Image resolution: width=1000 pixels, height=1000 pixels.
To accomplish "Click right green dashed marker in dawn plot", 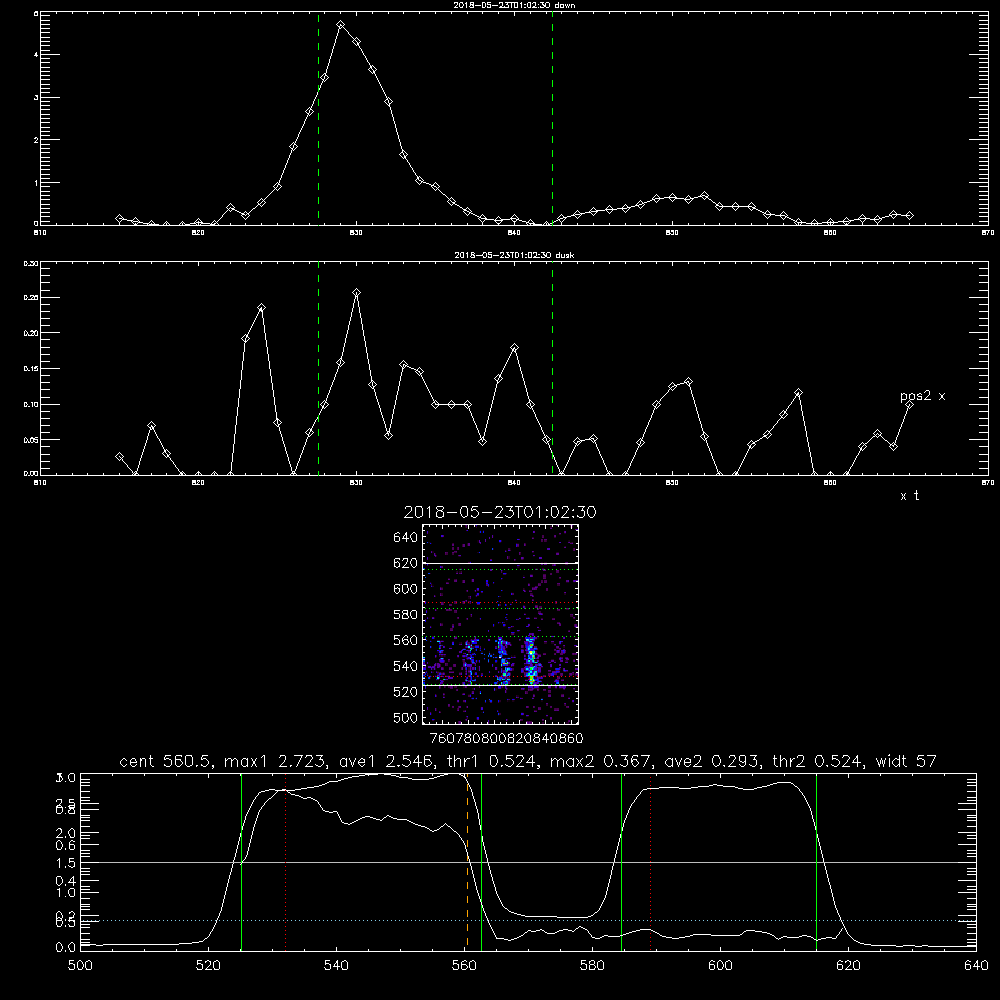I will point(552,118).
